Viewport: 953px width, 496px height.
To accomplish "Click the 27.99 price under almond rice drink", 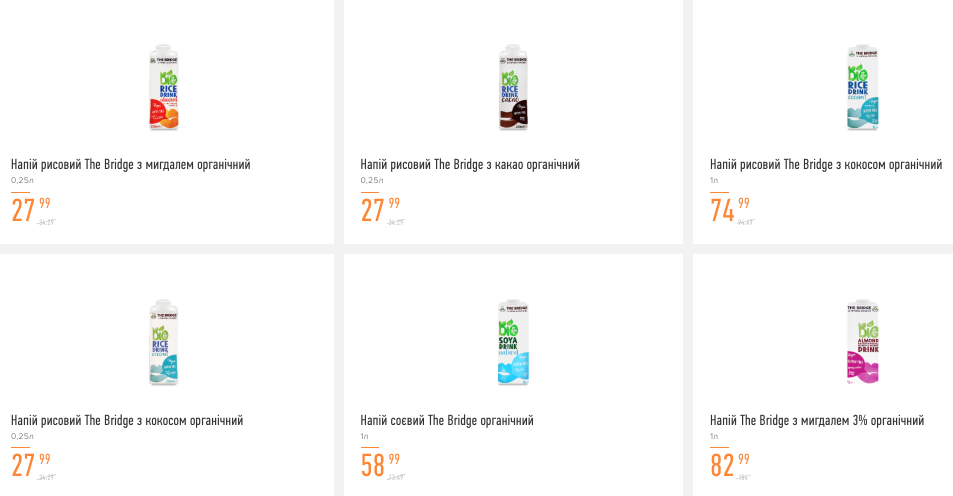I will [x=30, y=210].
